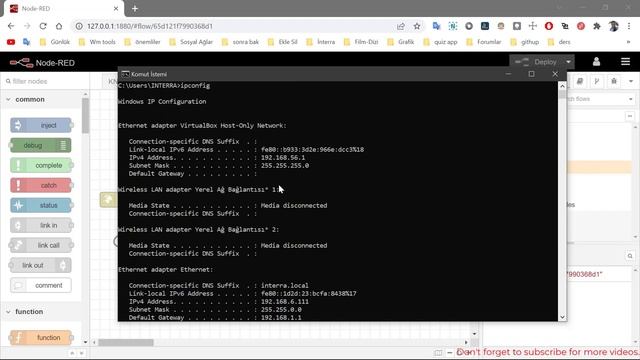Click the Komut İstemi title bar icon
Screen dimensions: 640x360
pos(125,74)
